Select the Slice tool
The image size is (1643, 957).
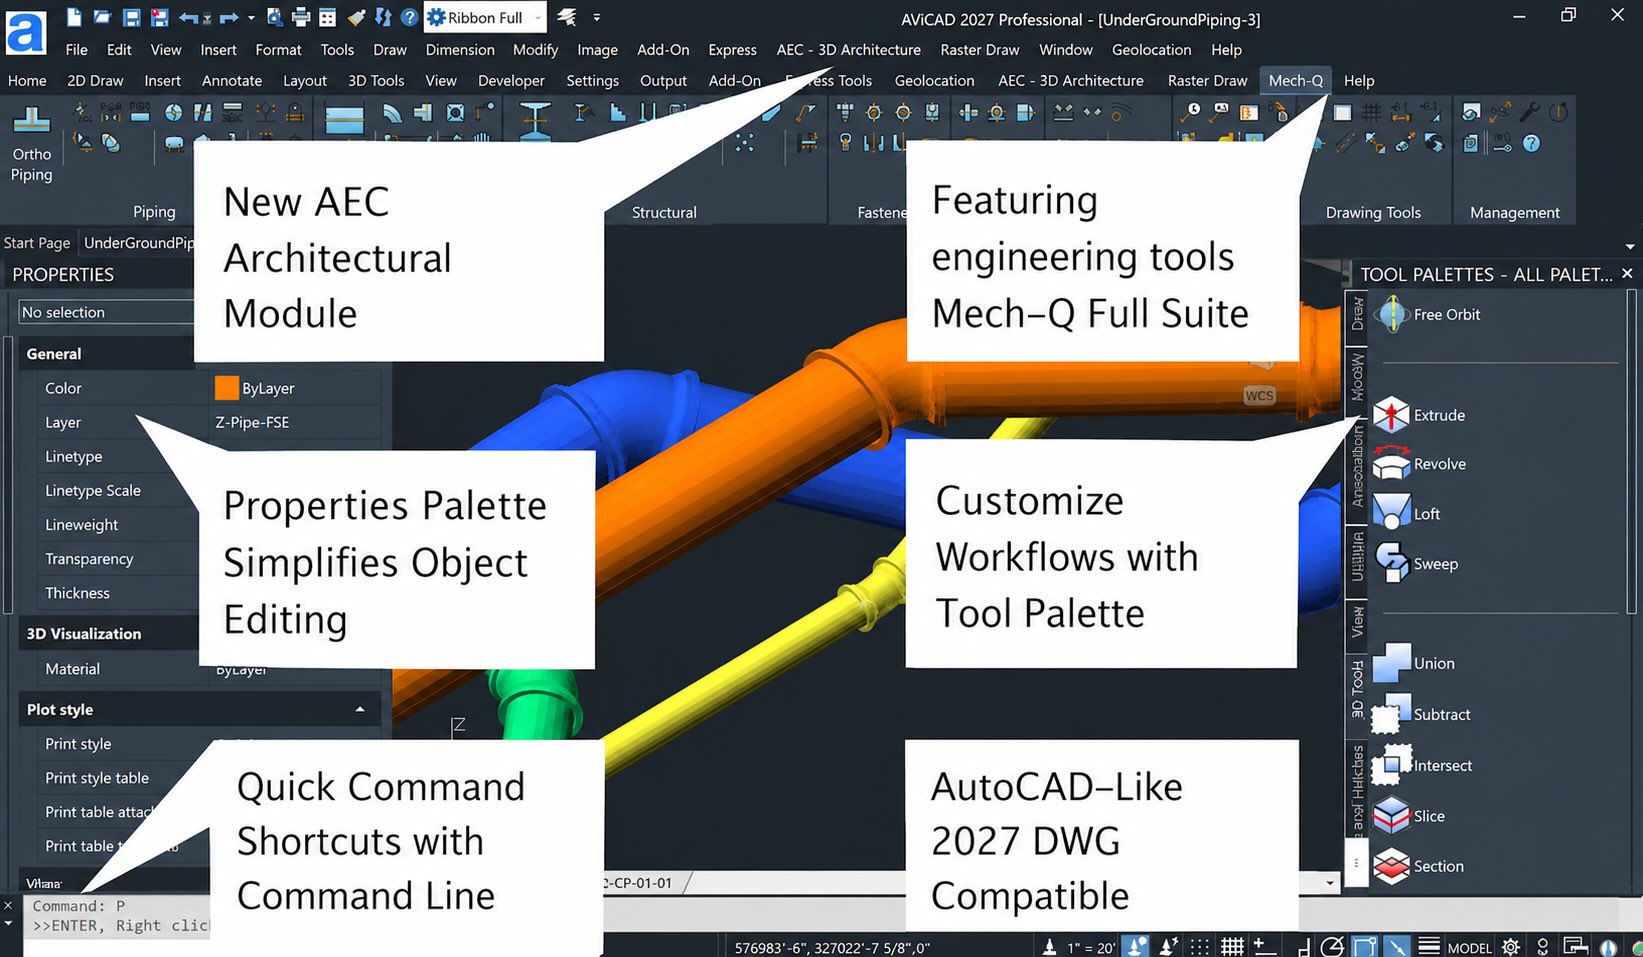coord(1410,816)
